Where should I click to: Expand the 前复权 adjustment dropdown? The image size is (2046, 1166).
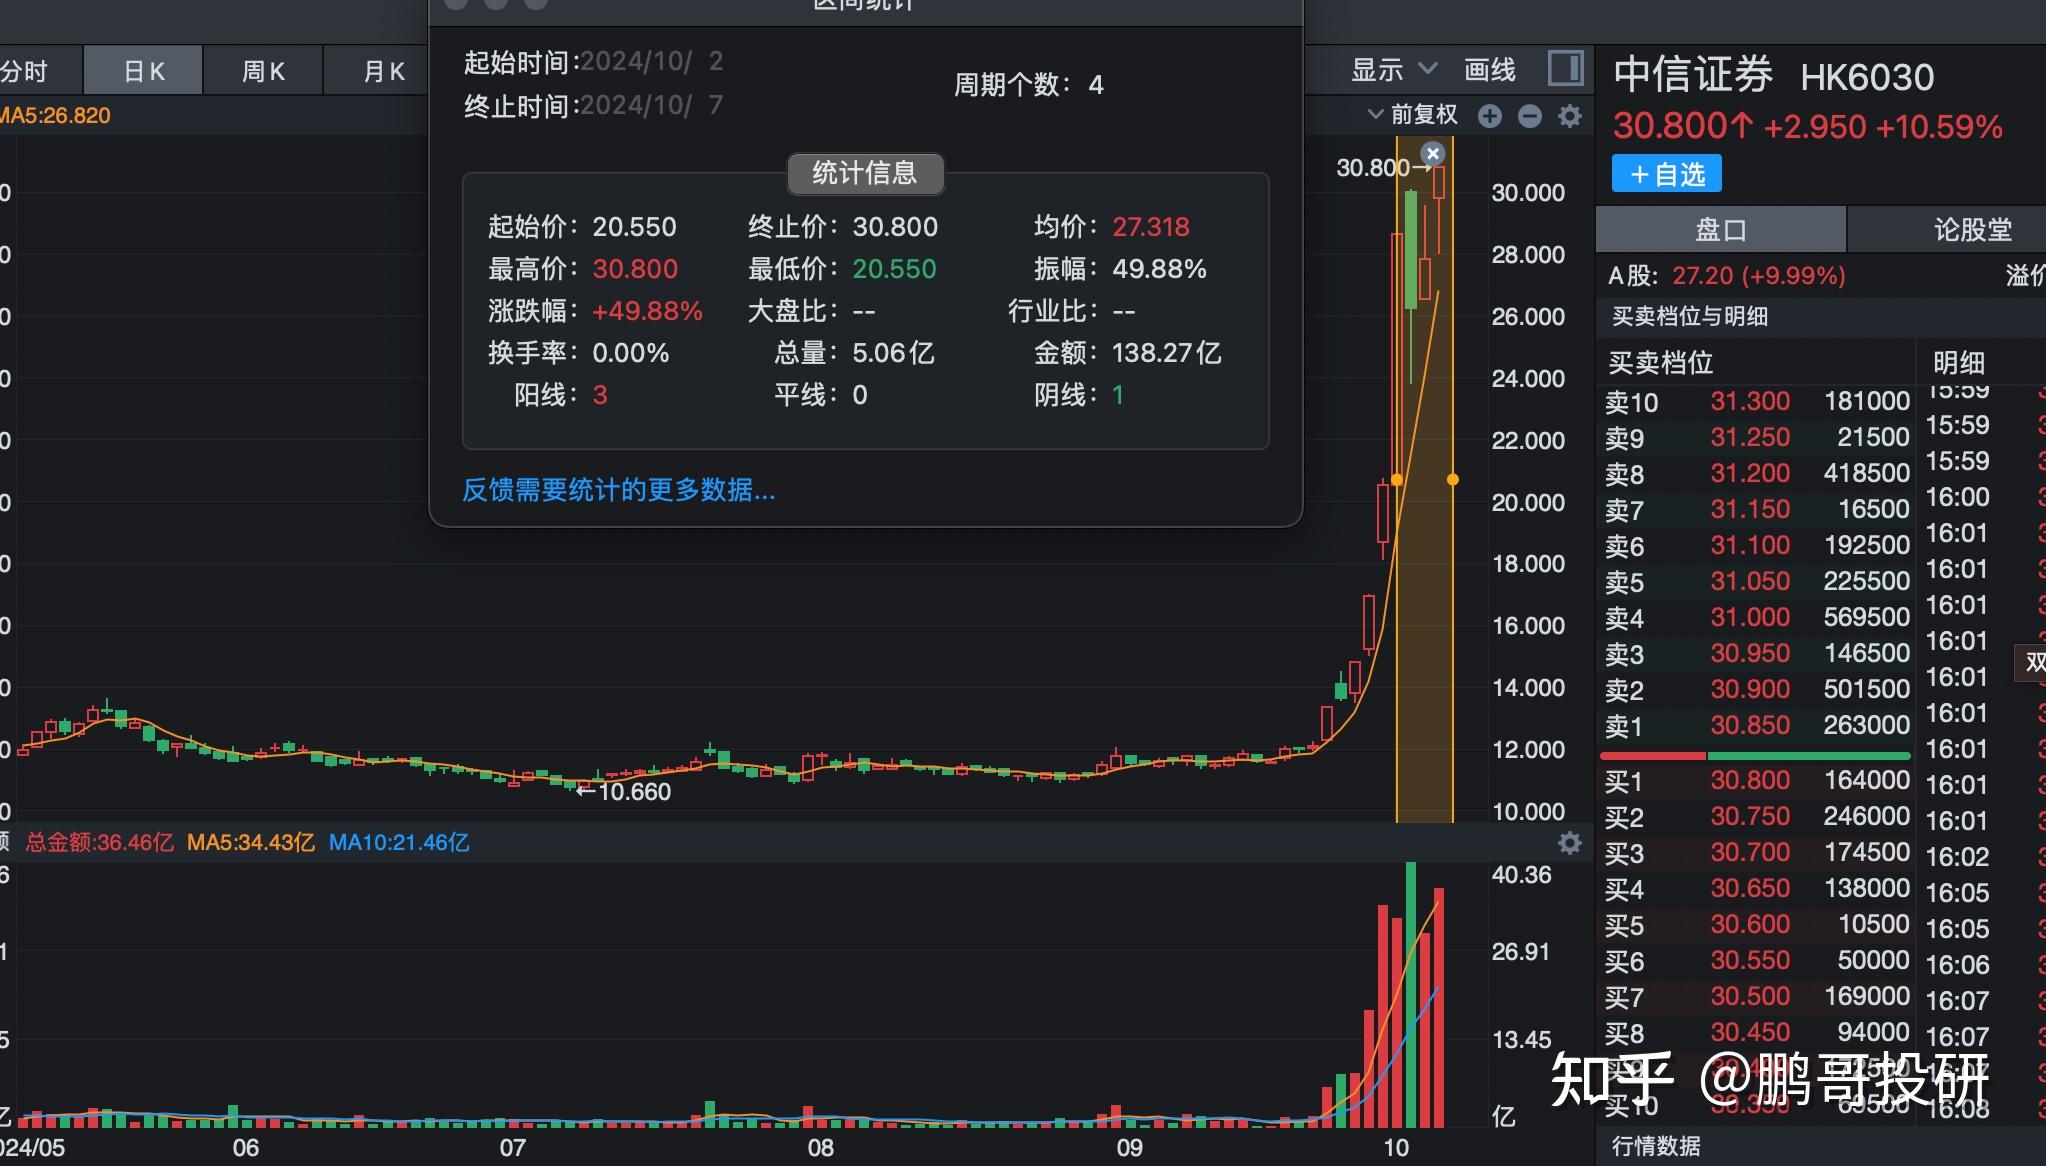tap(1412, 115)
